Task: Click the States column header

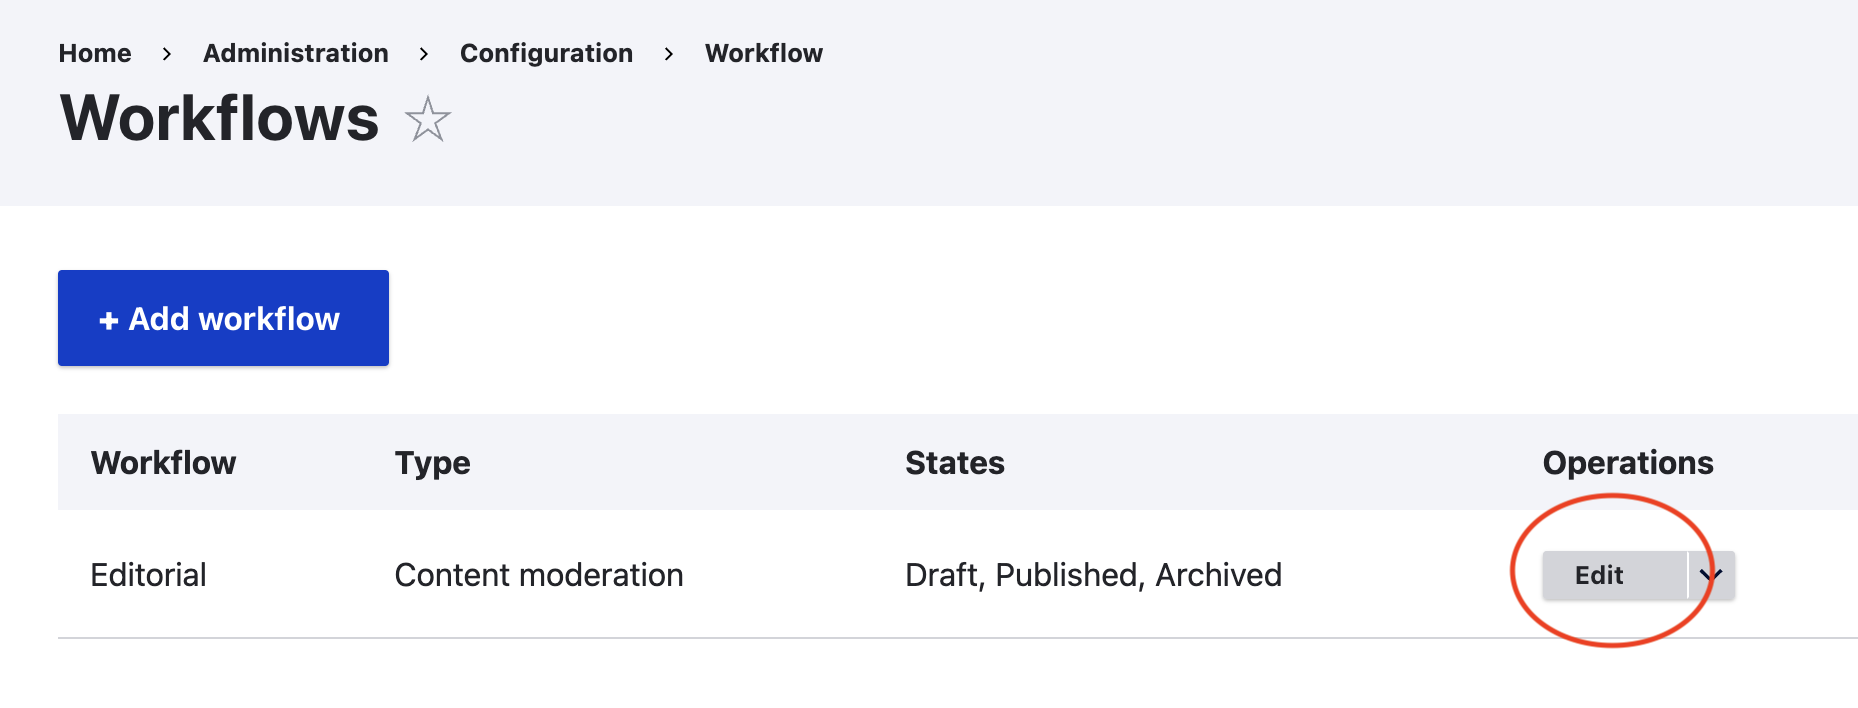Action: pos(954,462)
